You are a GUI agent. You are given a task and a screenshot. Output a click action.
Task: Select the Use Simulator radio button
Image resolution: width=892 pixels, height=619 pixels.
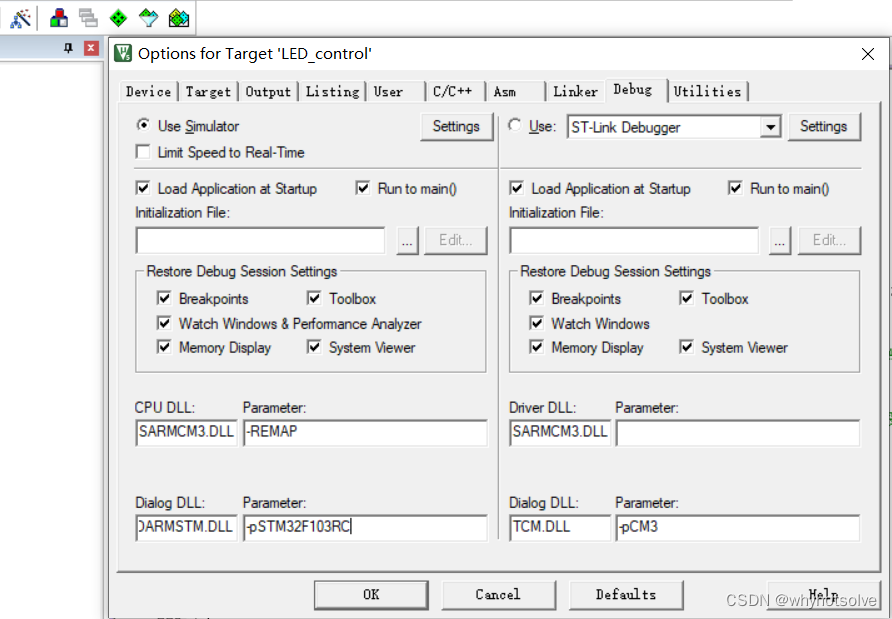[144, 125]
